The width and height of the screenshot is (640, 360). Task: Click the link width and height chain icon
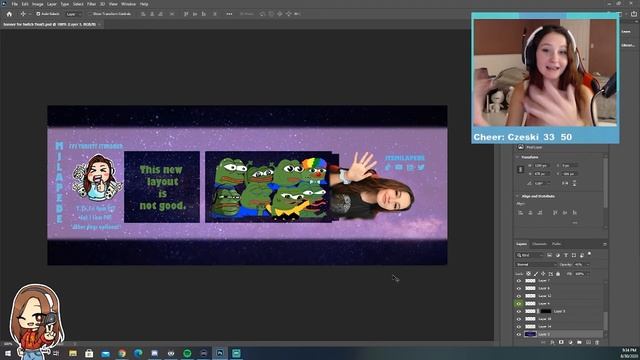click(x=520, y=169)
